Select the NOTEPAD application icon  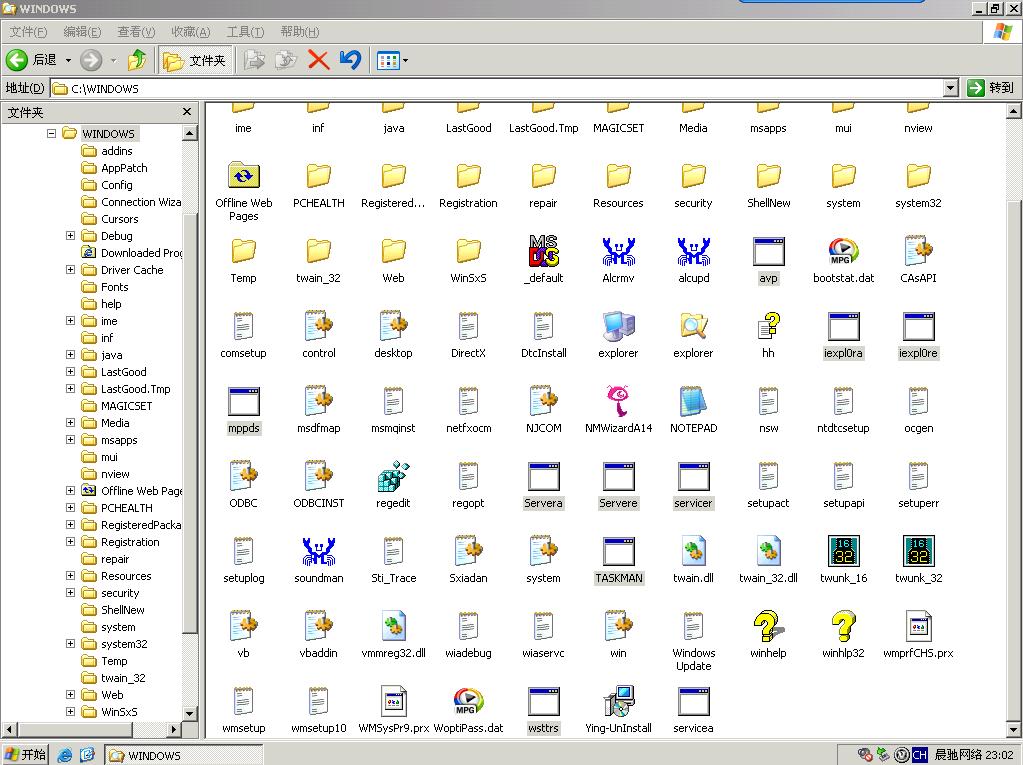693,403
